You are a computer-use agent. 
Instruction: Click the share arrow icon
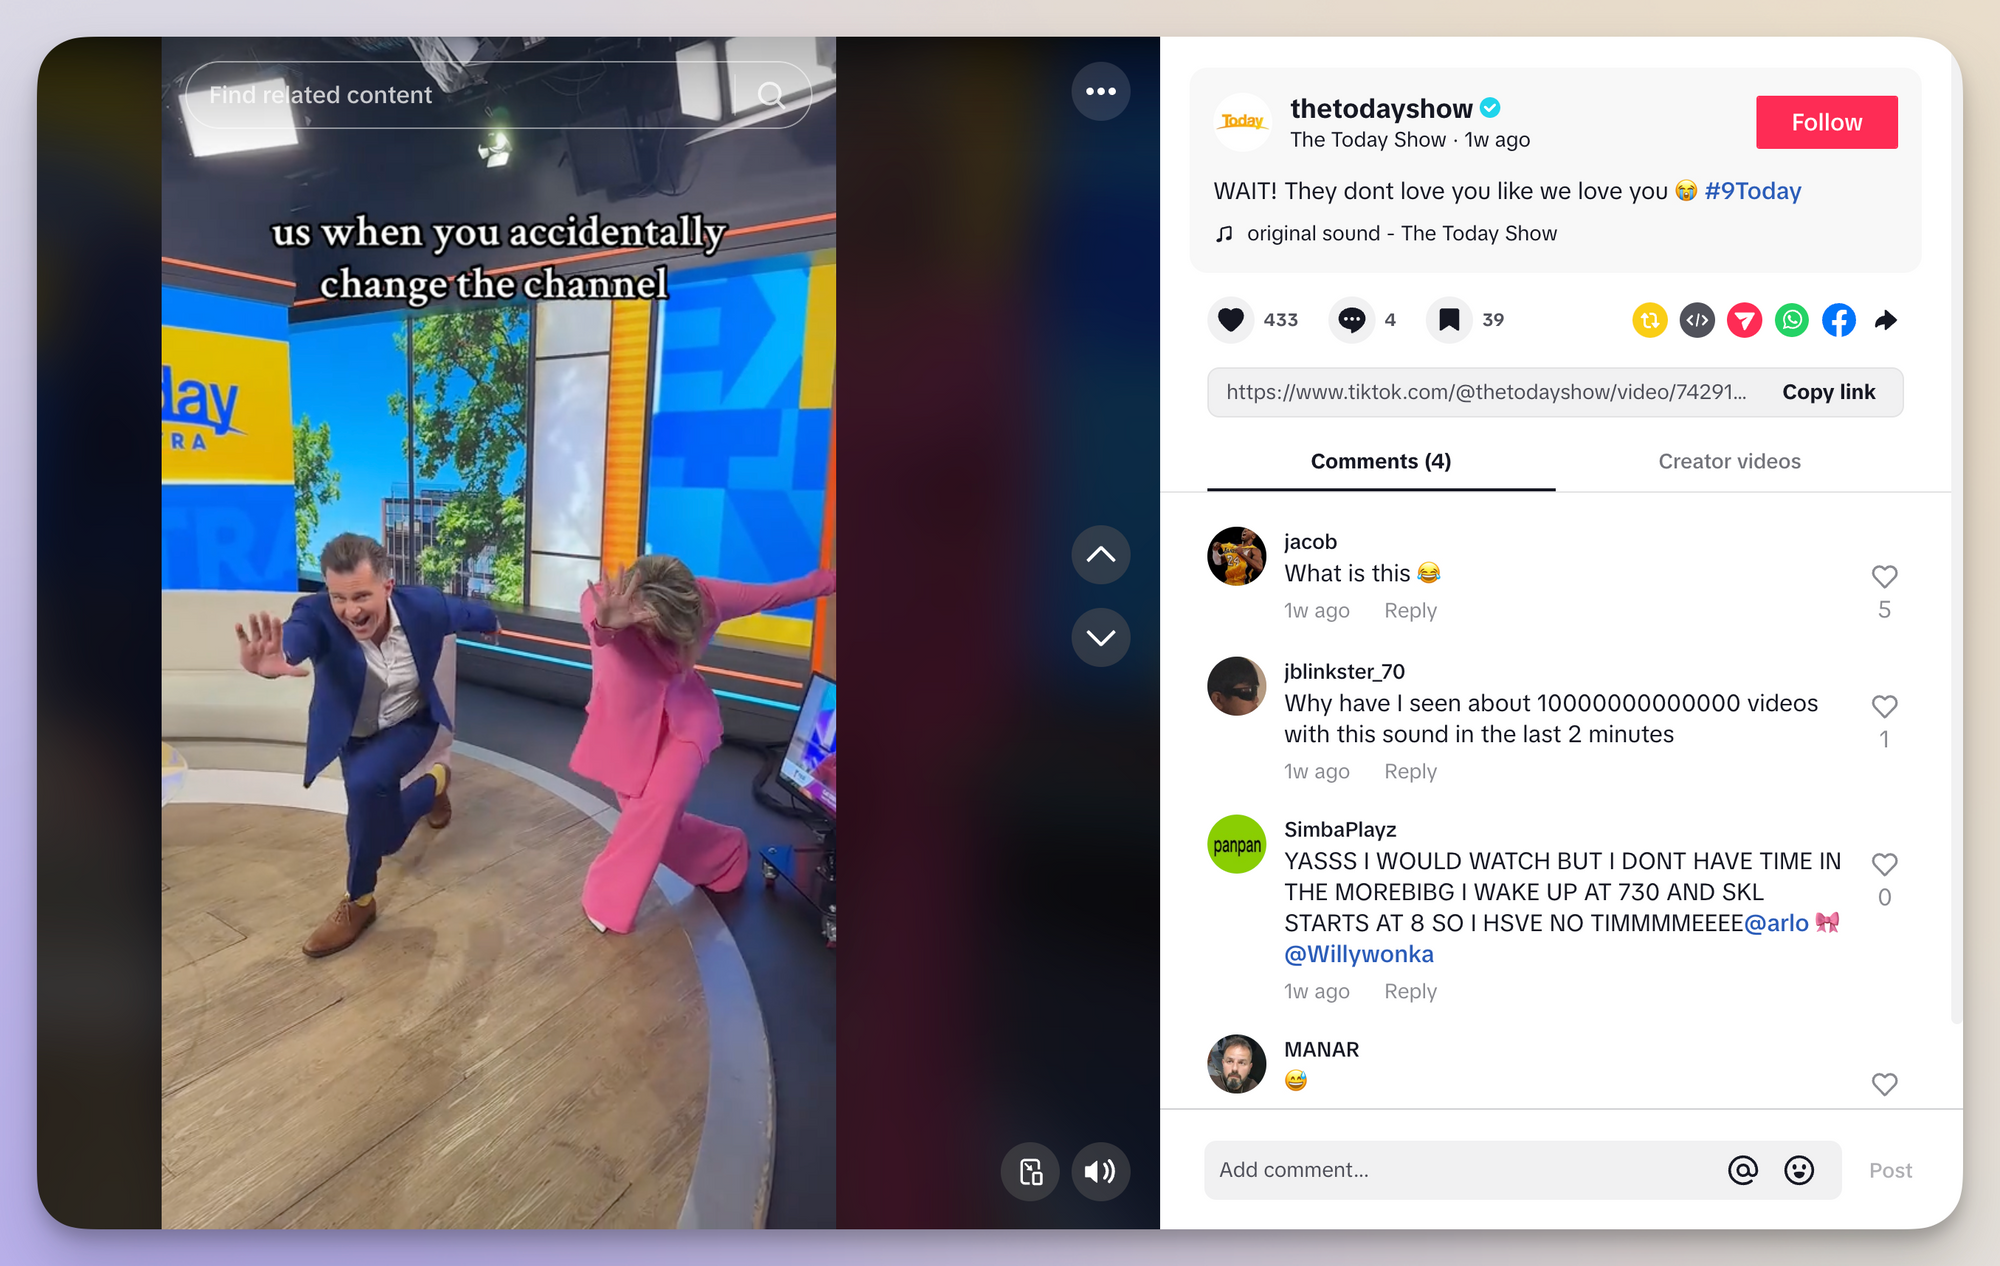[x=1889, y=319]
